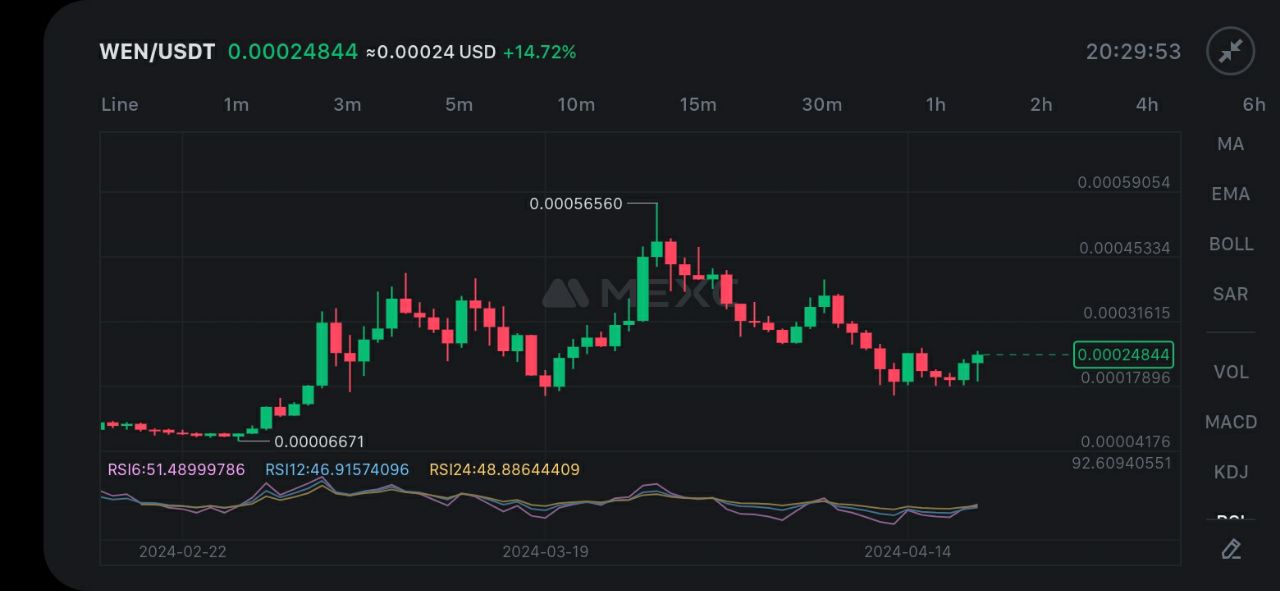Turn on SAR indicator
Viewport: 1280px width, 591px height.
pyautogui.click(x=1230, y=294)
